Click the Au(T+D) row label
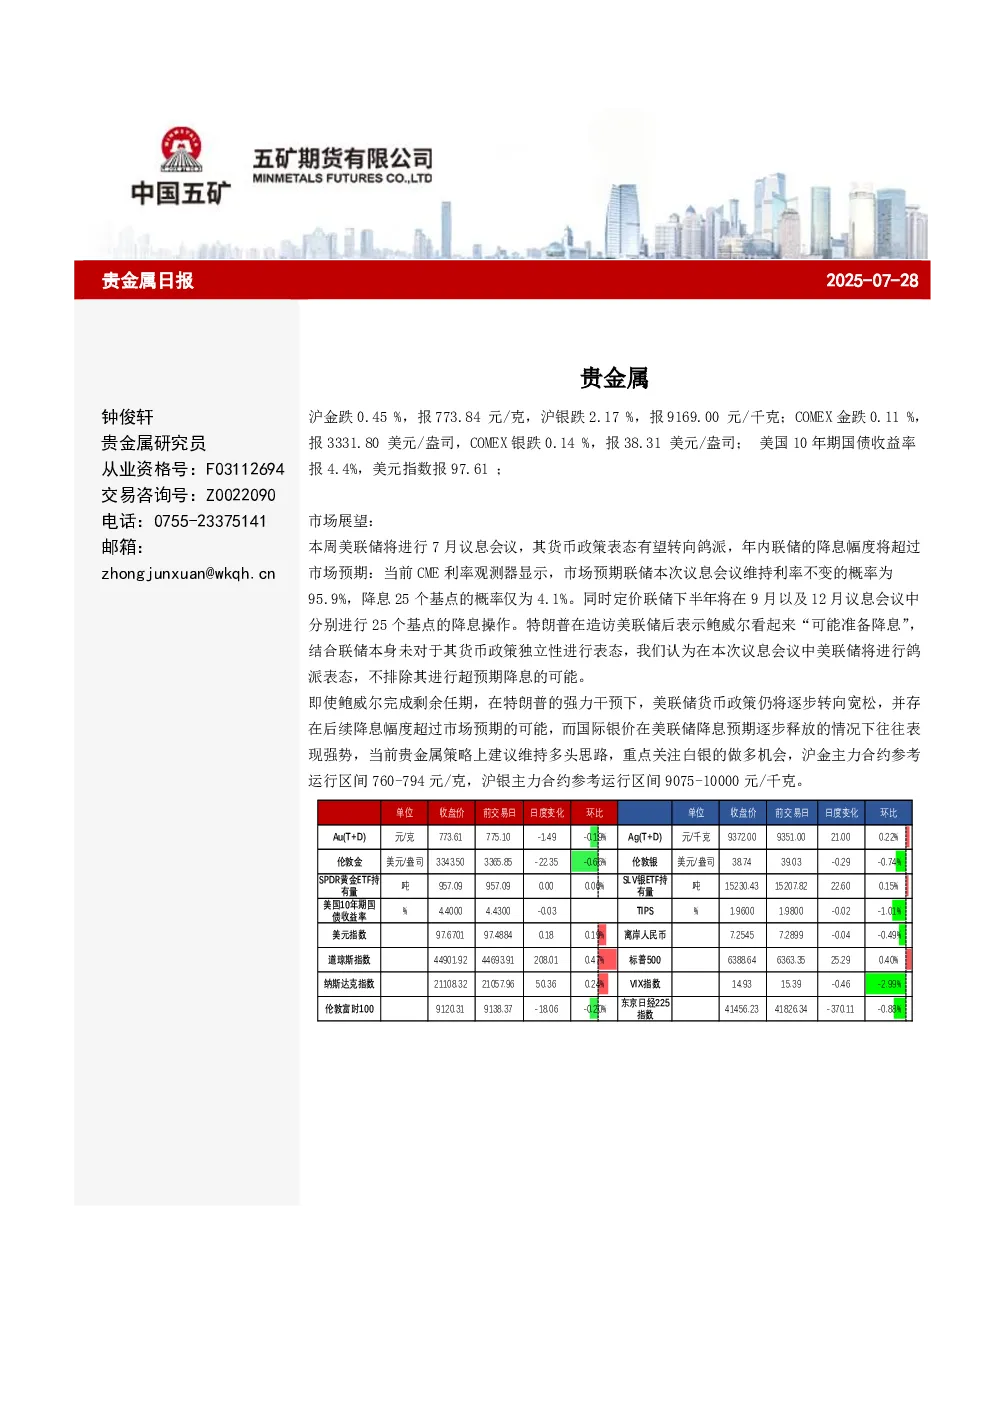The height and width of the screenshot is (1403, 992). point(349,837)
